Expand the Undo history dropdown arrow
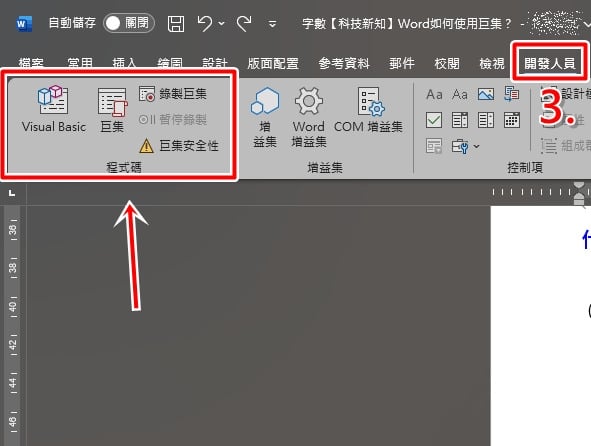Screen dimensions: 591x446 pyautogui.click(x=222, y=24)
